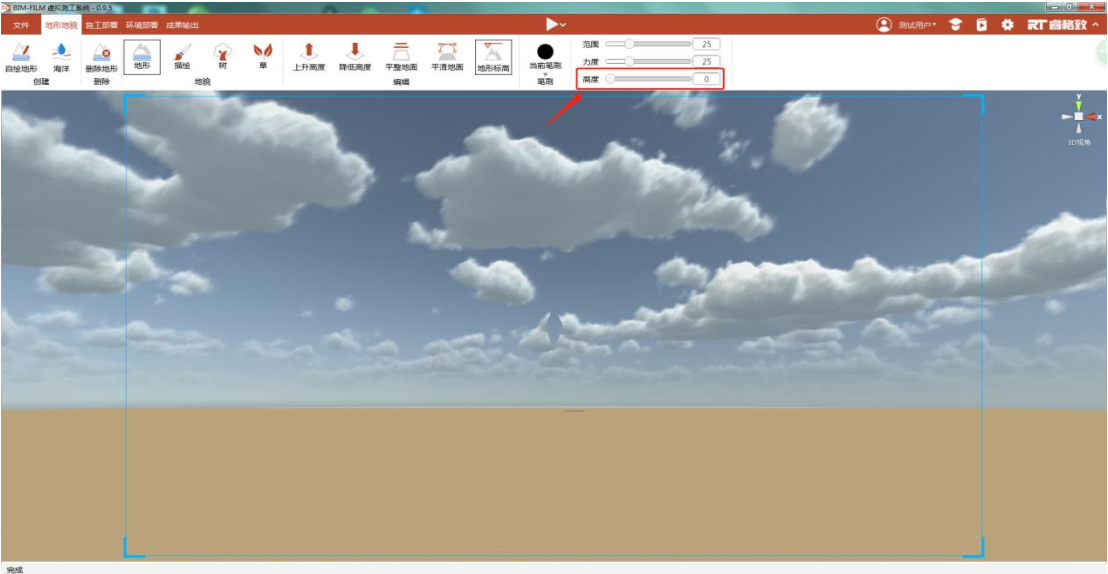Open the settings gear icon
Image resolution: width=1108 pixels, height=574 pixels.
[x=1008, y=25]
